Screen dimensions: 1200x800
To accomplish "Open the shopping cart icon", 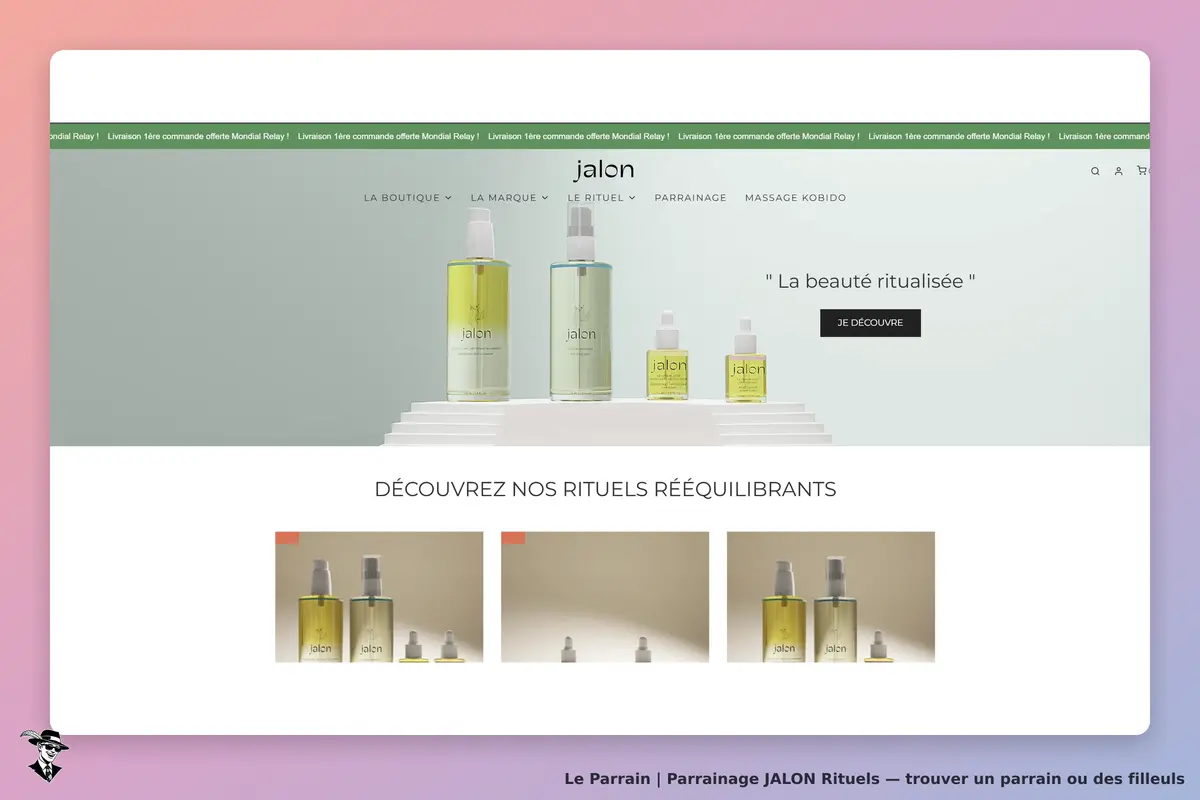I will tap(1142, 171).
